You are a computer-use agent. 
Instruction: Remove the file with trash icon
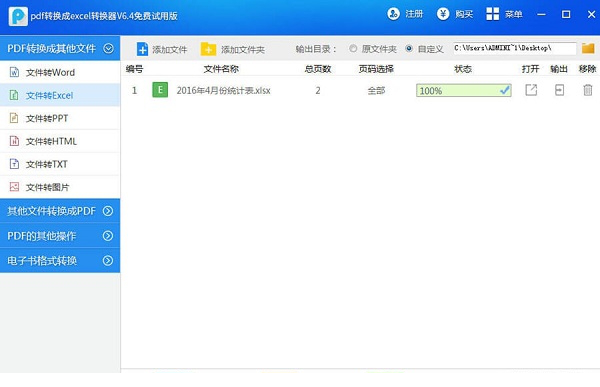[588, 90]
